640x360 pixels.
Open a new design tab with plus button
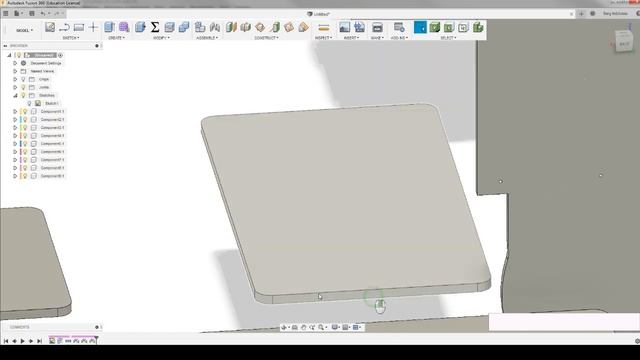[x=581, y=13]
